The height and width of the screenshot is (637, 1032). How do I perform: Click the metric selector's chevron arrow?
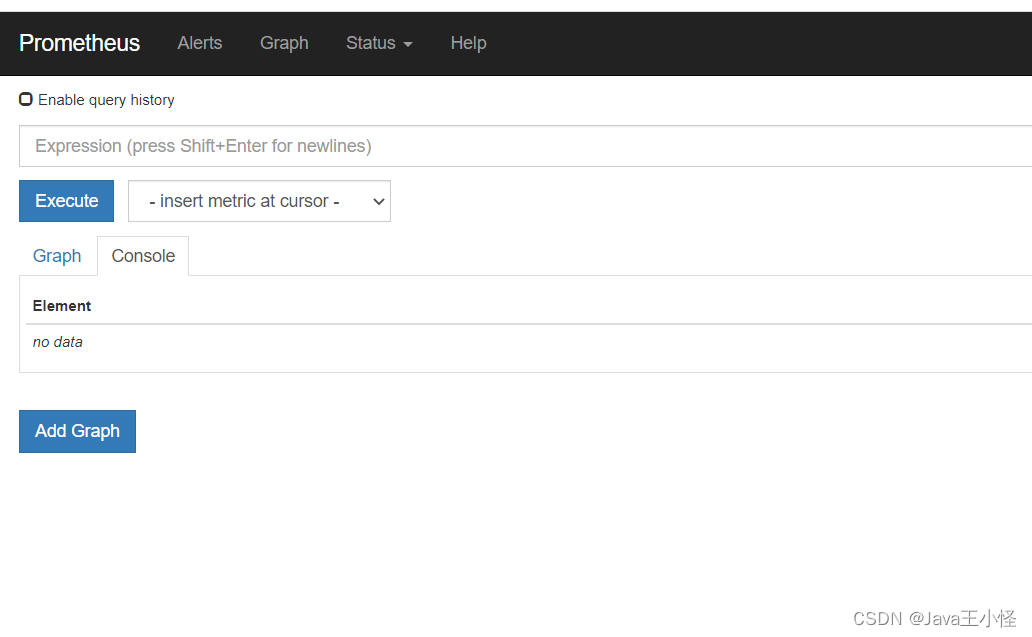click(x=378, y=200)
